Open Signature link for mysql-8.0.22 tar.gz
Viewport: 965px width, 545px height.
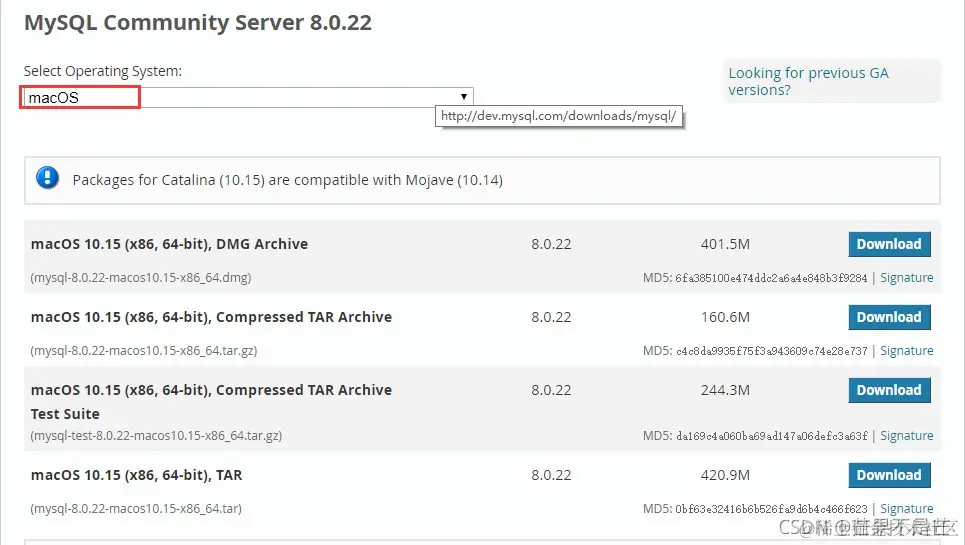(x=907, y=351)
